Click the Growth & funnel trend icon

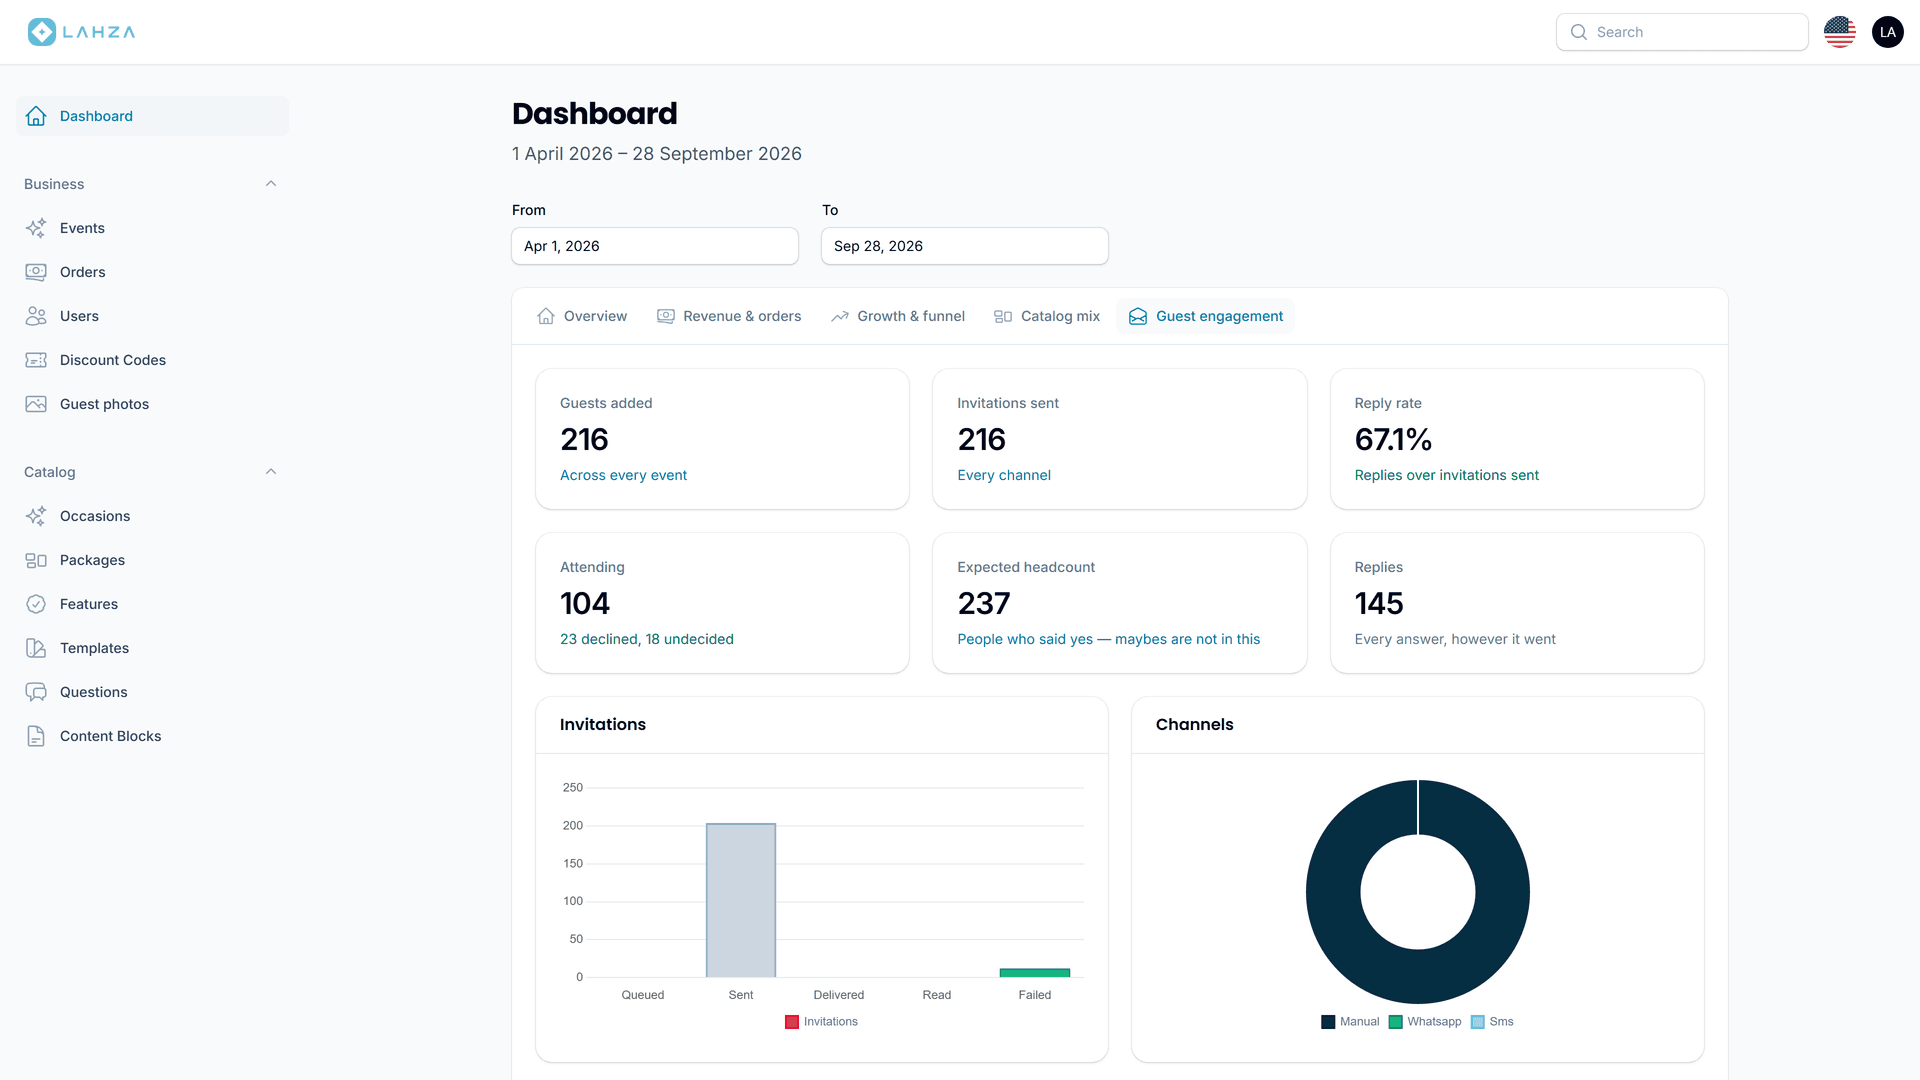tap(840, 316)
